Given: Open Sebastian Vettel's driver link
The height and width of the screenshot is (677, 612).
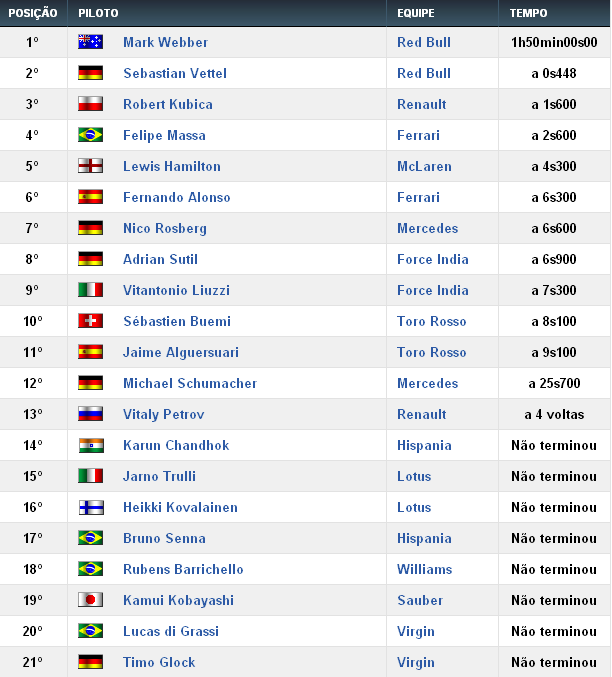Looking at the screenshot, I should point(174,73).
